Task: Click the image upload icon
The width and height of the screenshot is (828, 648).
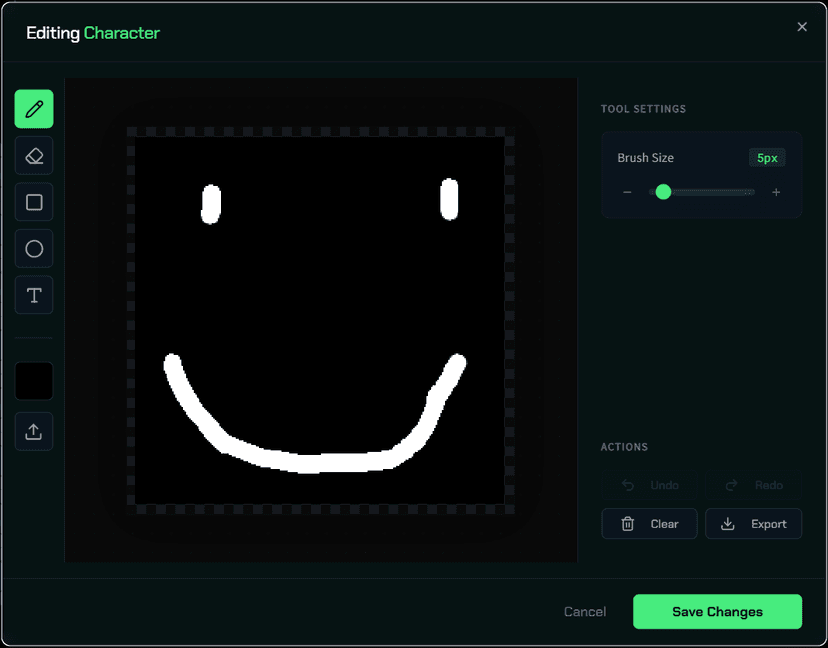Action: 33,431
